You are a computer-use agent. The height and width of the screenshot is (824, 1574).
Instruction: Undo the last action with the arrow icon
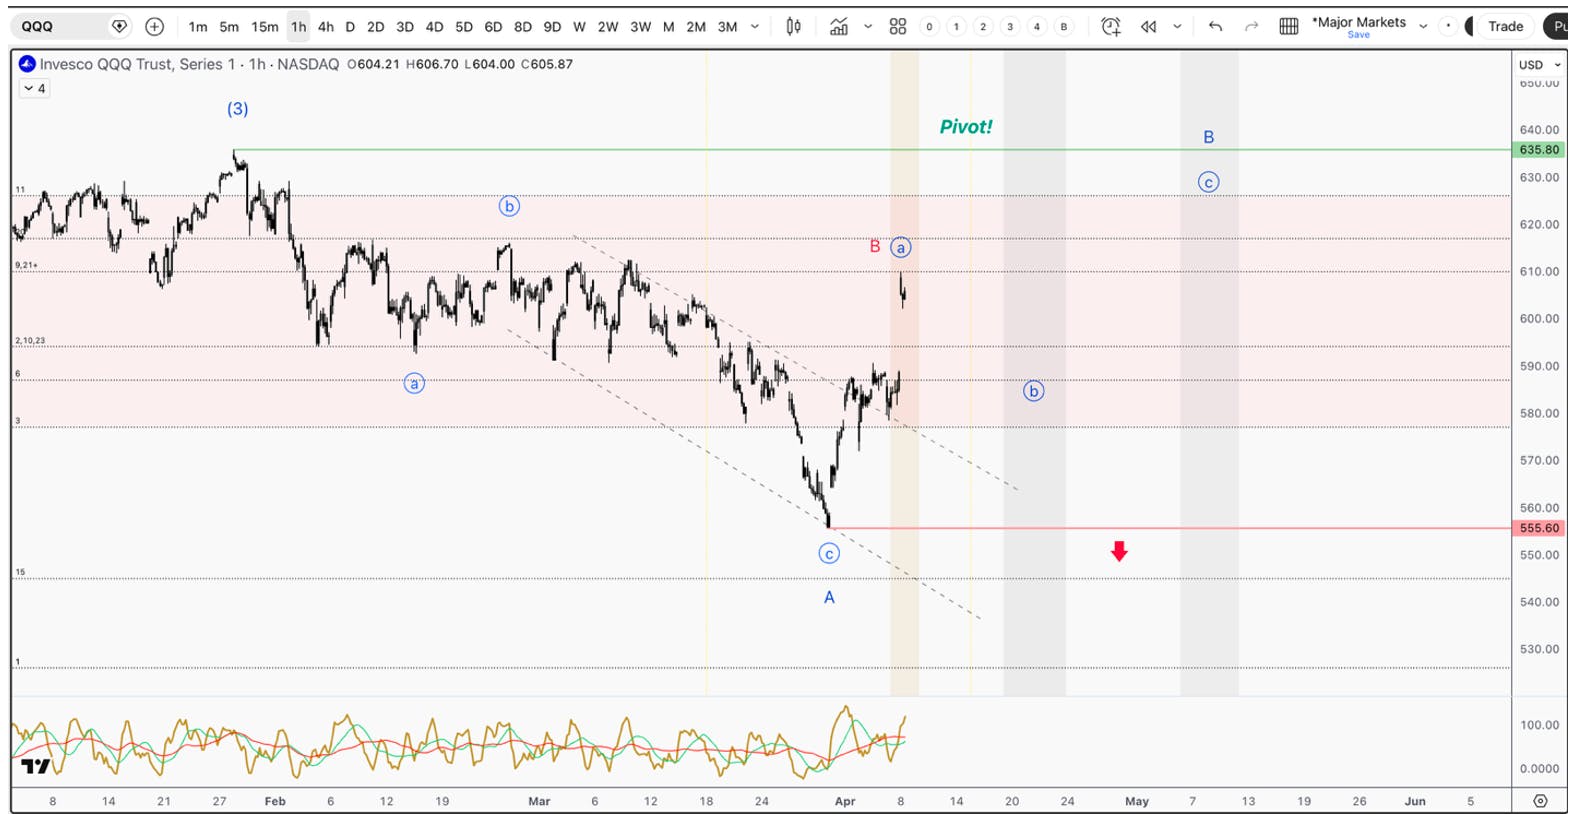pyautogui.click(x=1215, y=27)
